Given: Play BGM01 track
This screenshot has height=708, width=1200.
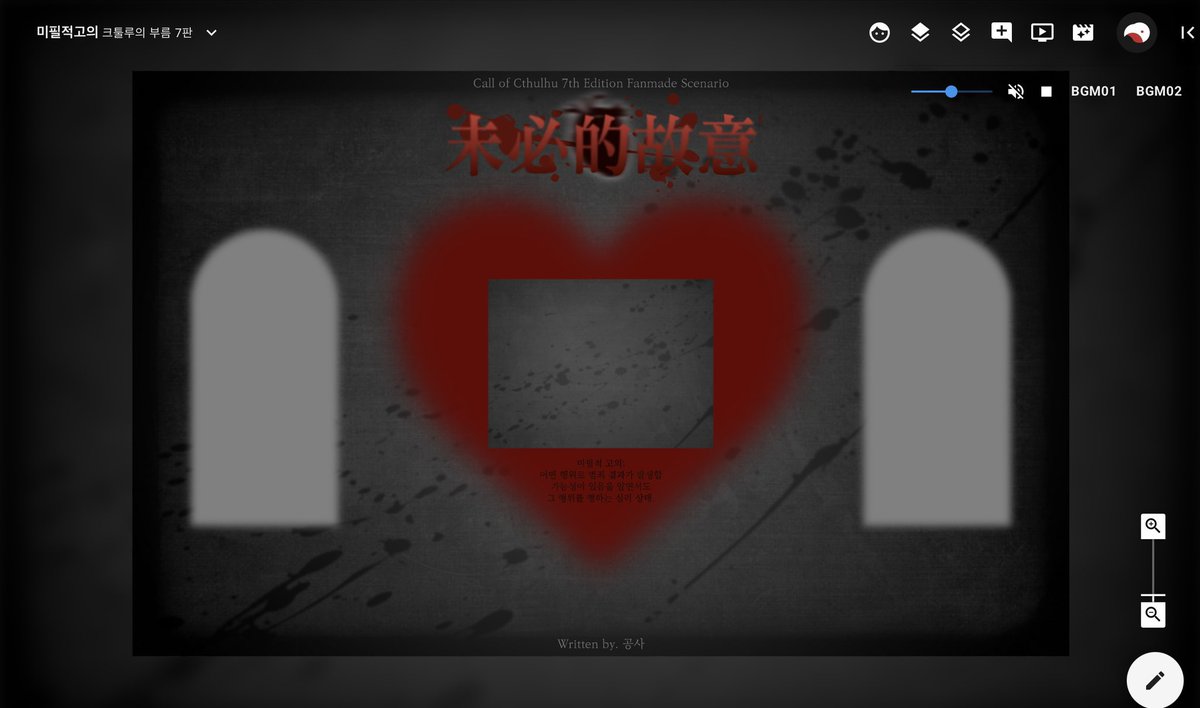Looking at the screenshot, I should [x=1093, y=91].
